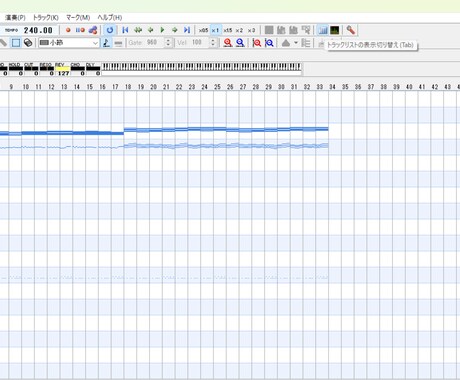
Task: Click the gray triangle shape icon
Action: point(286,43)
